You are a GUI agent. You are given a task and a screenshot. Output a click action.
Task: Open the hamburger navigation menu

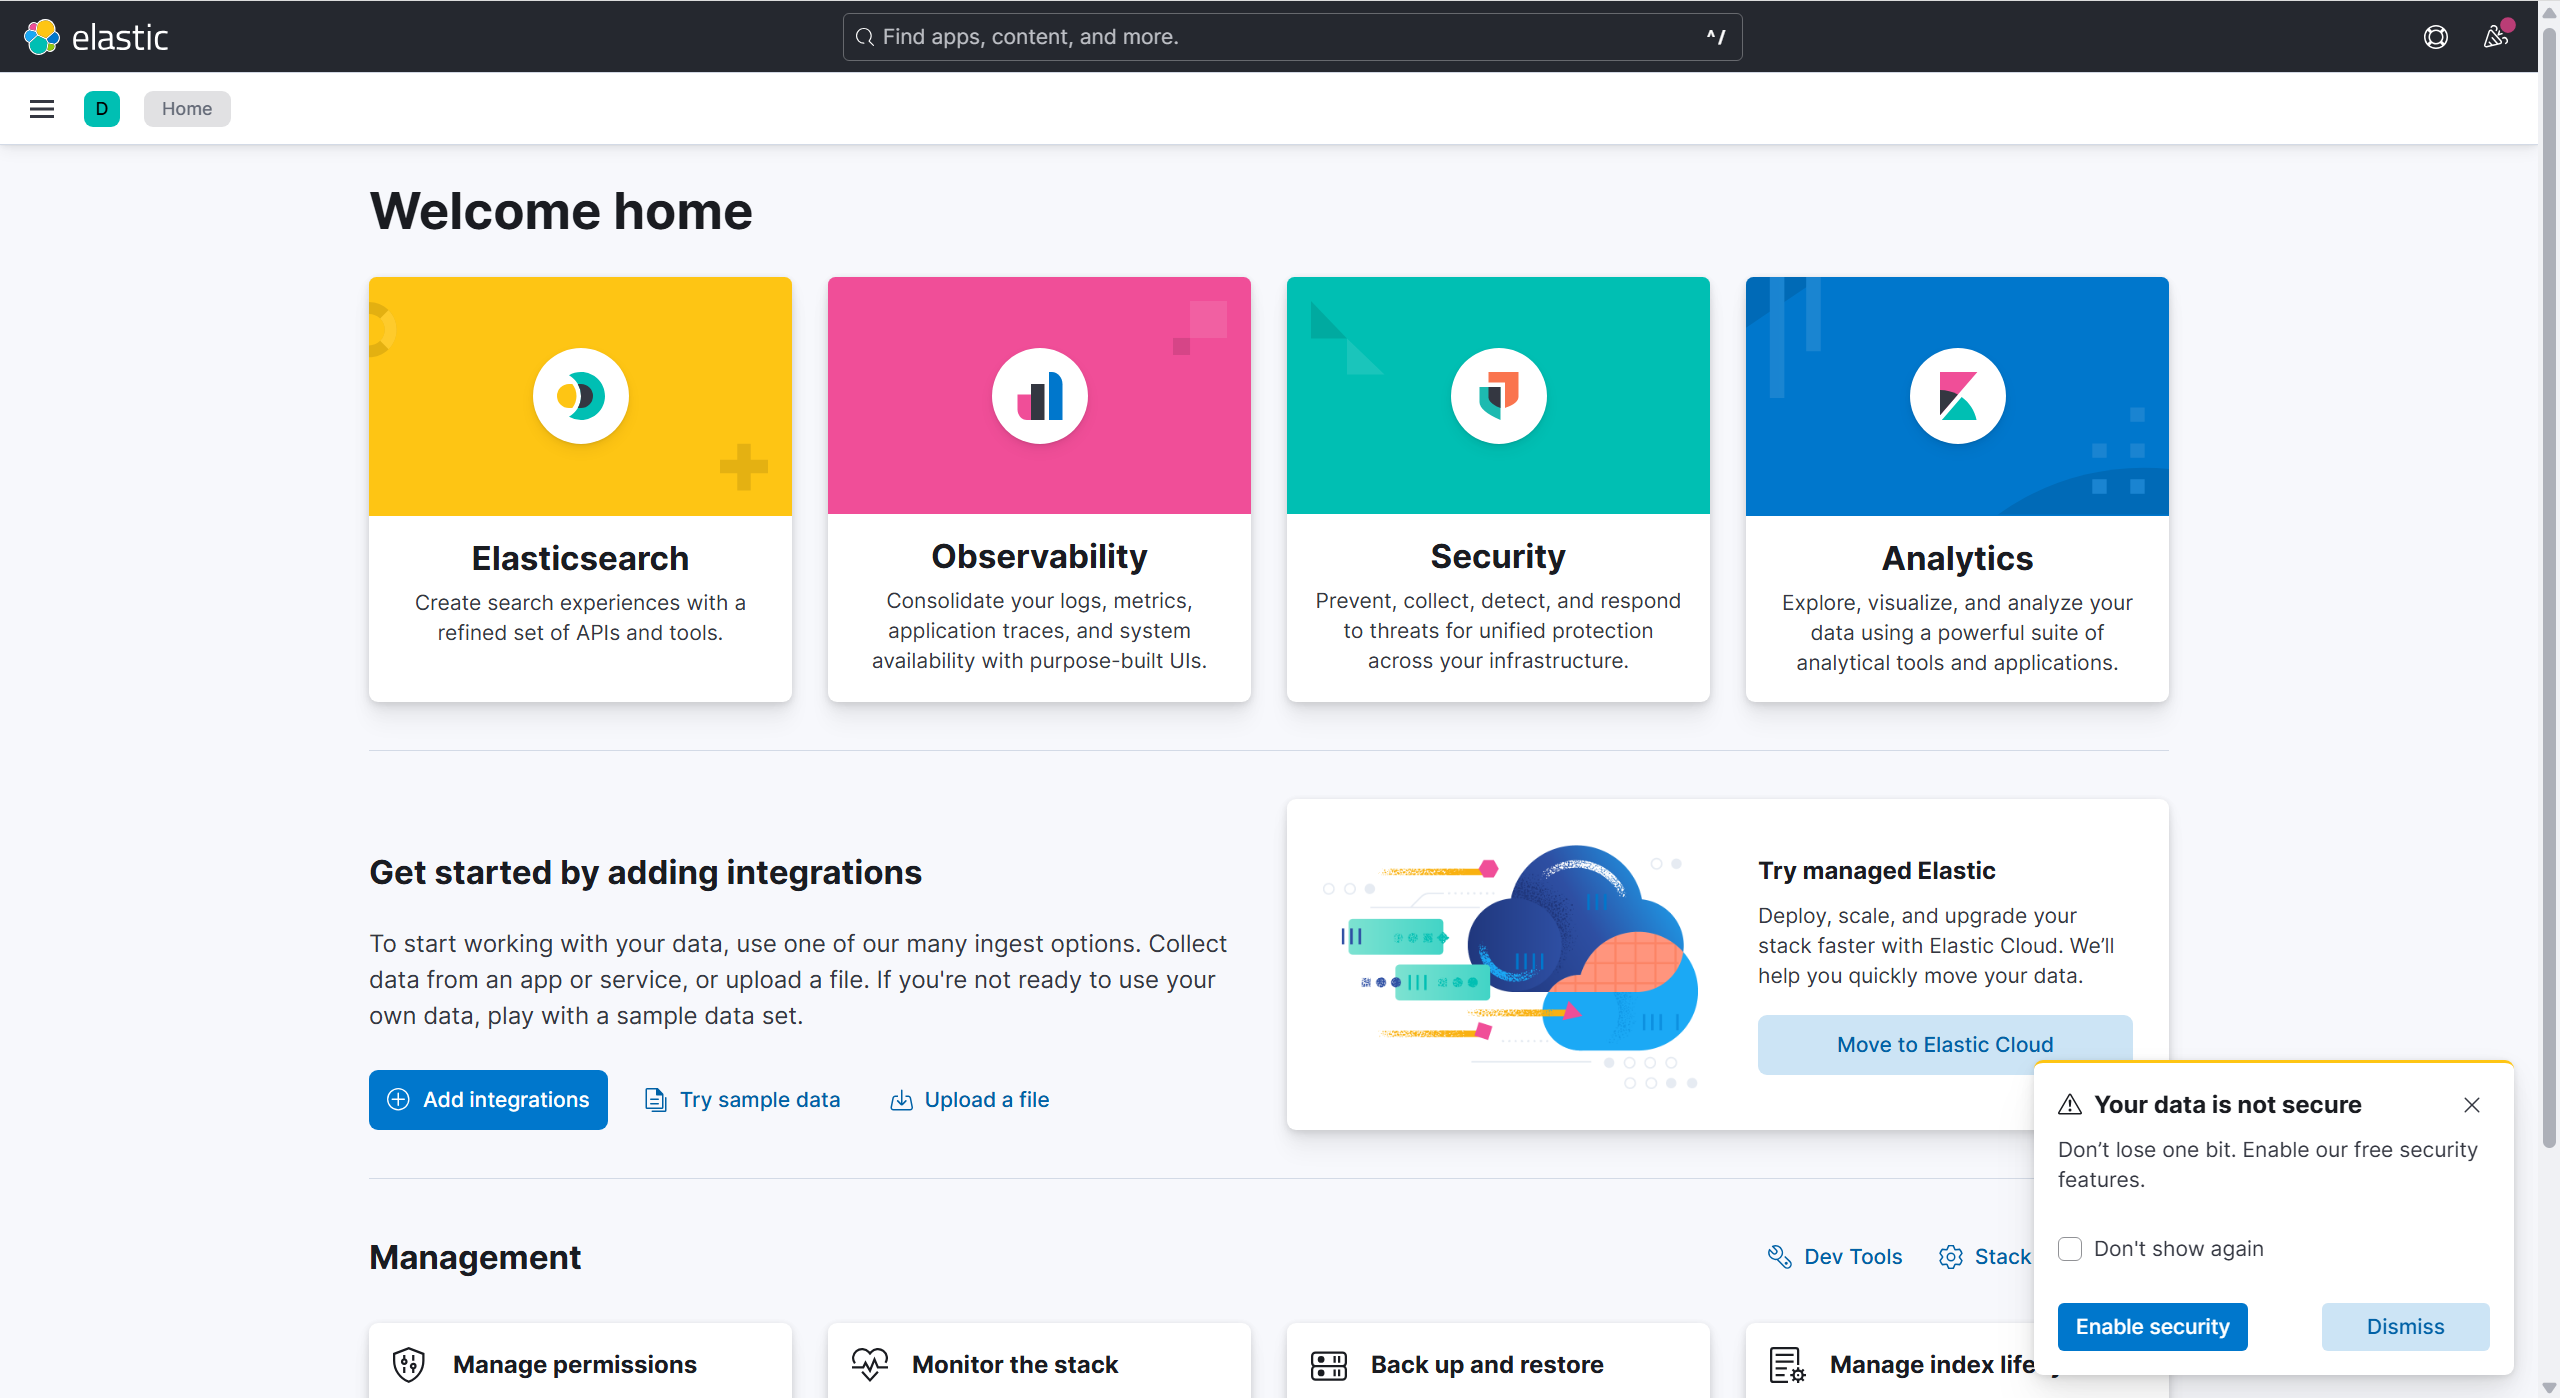click(42, 109)
